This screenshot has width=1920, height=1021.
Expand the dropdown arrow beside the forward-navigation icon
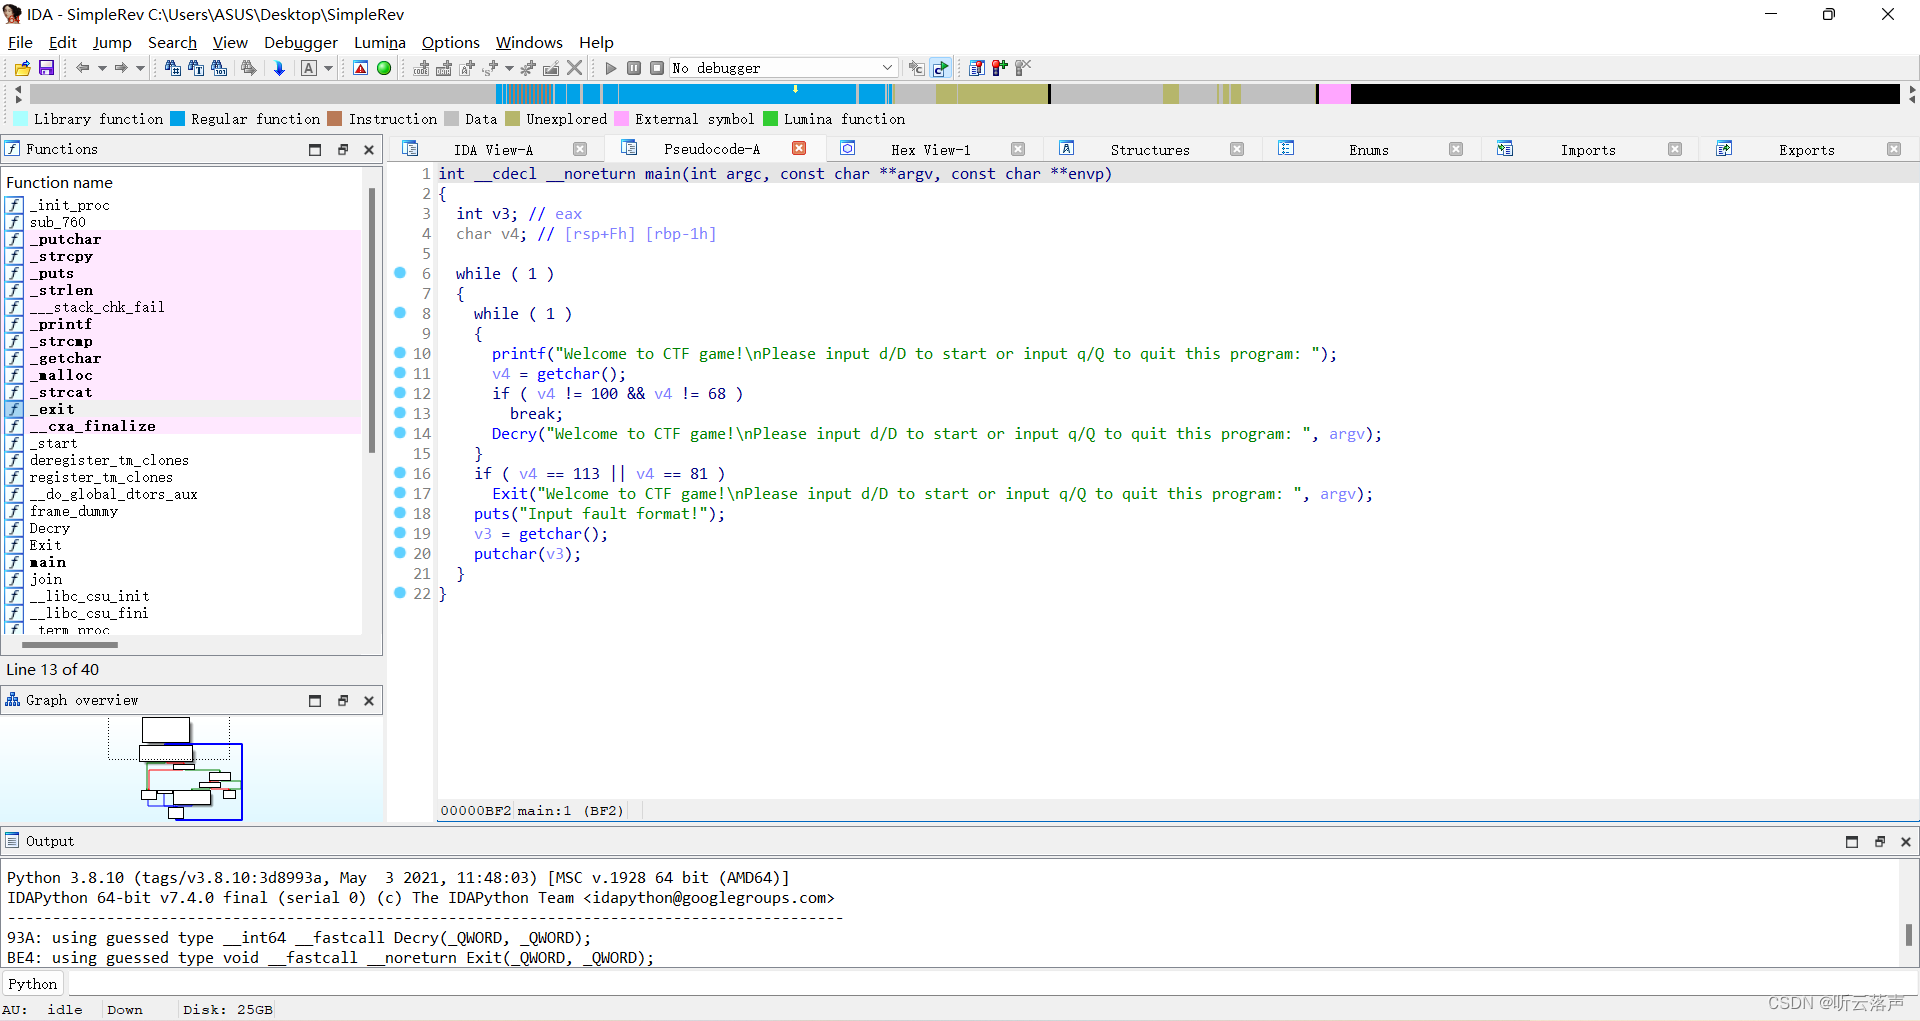coord(138,68)
